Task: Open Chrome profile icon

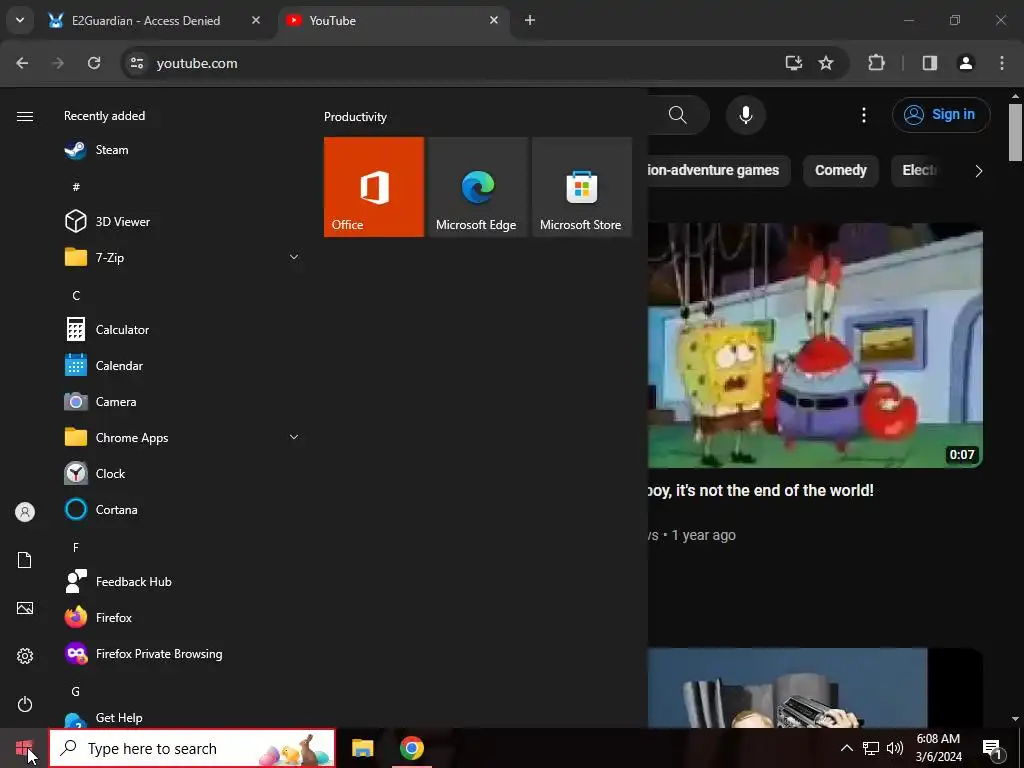Action: (x=966, y=63)
